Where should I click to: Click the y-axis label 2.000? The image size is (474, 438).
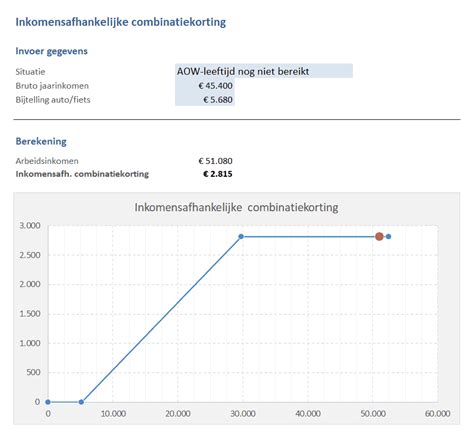pyautogui.click(x=30, y=284)
